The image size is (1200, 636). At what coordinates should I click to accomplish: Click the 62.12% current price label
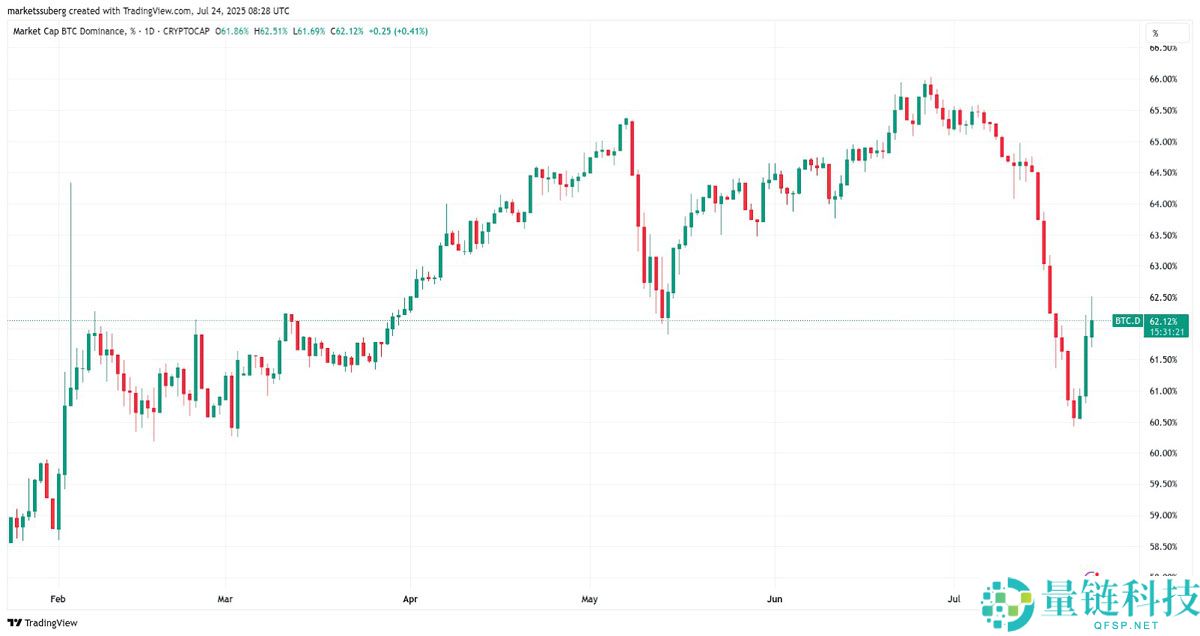(1166, 320)
